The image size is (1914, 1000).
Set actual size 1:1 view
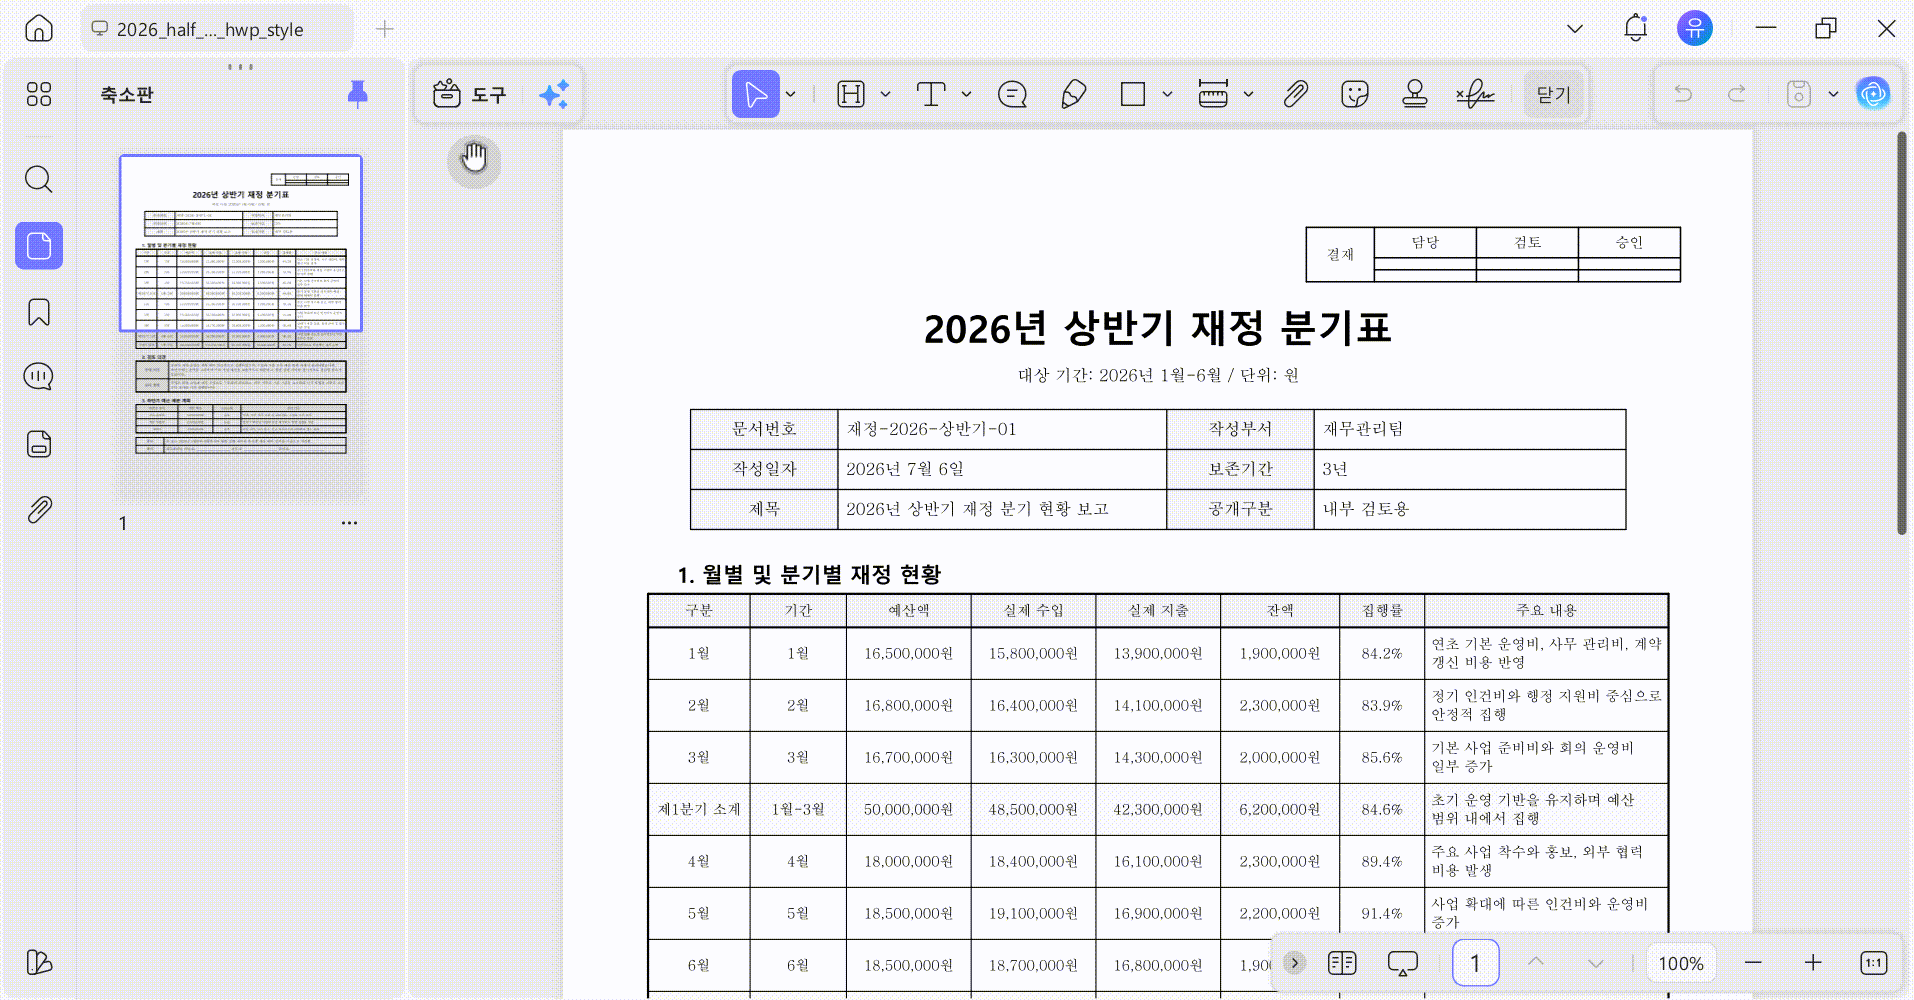tap(1873, 963)
